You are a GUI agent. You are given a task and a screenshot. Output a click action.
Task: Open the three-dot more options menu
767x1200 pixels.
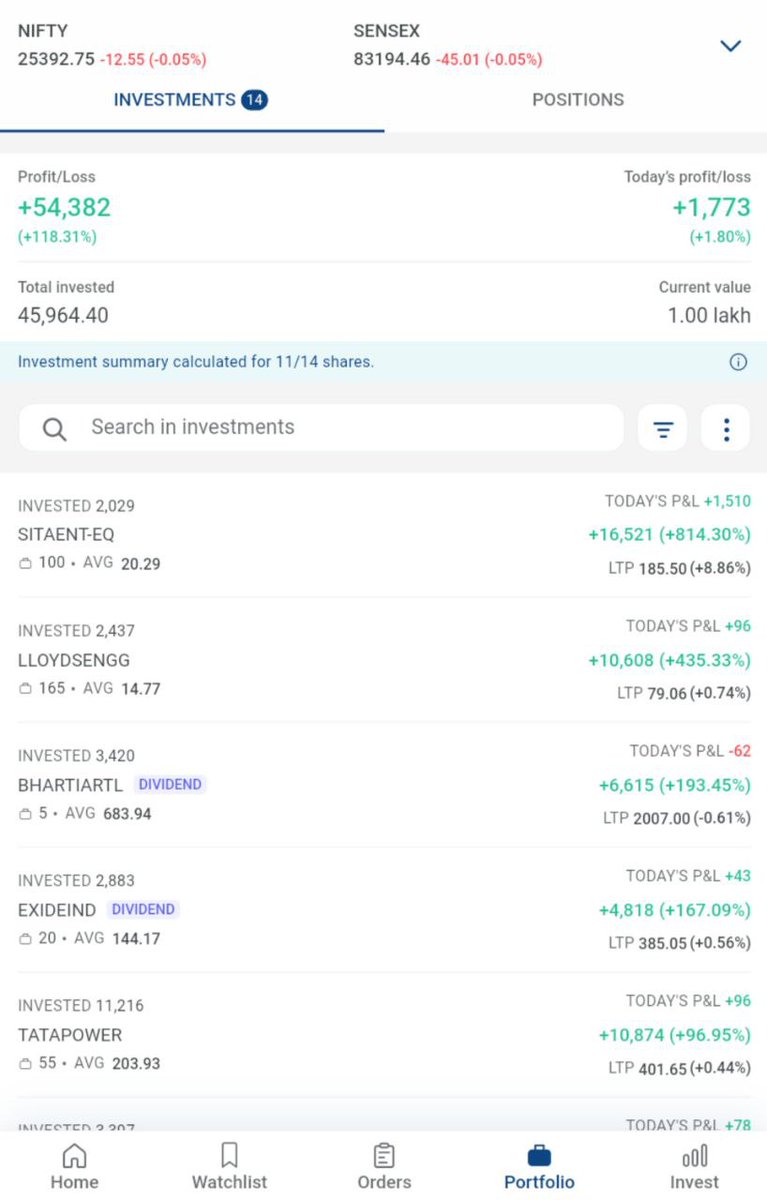pyautogui.click(x=726, y=430)
